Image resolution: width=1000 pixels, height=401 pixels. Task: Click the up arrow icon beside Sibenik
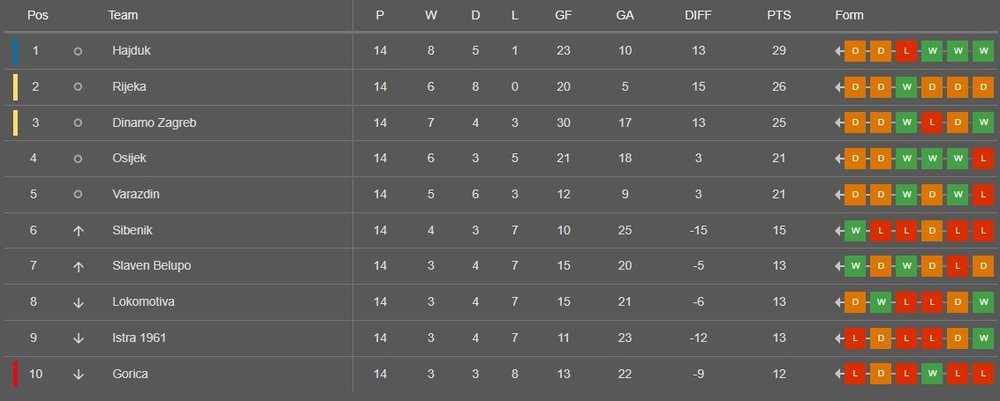(78, 231)
